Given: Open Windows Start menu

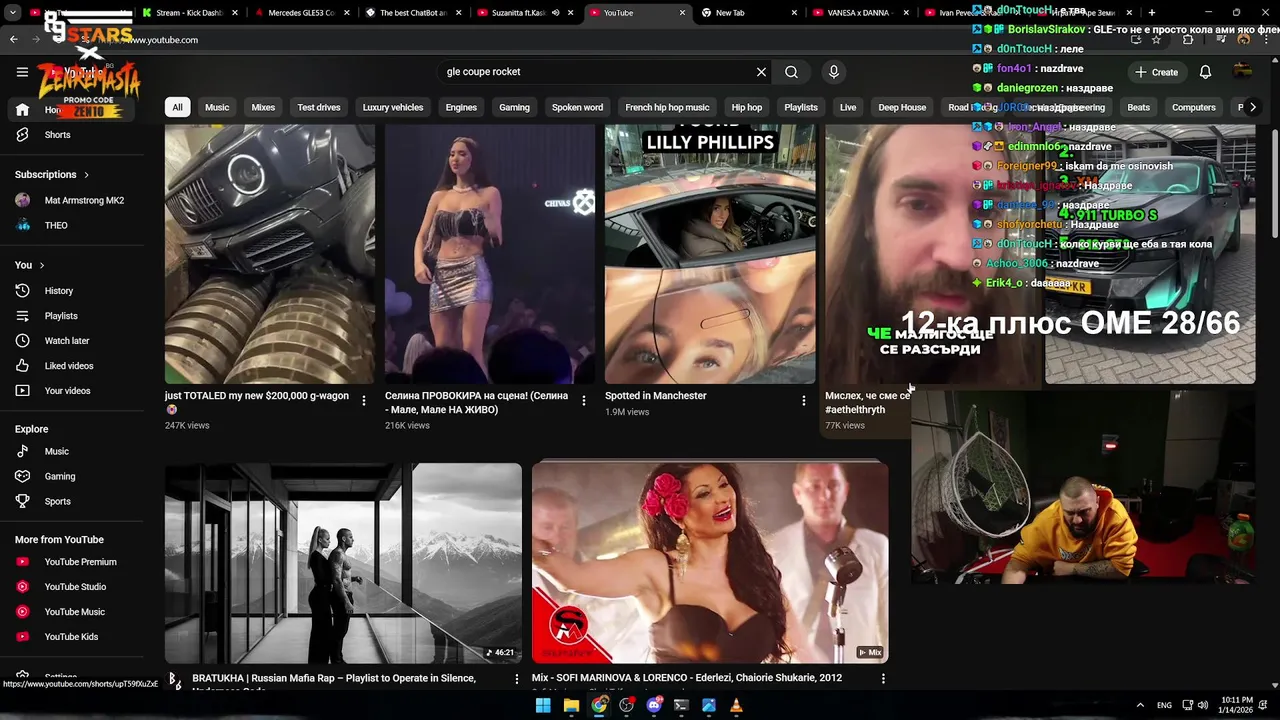Looking at the screenshot, I should click(543, 705).
